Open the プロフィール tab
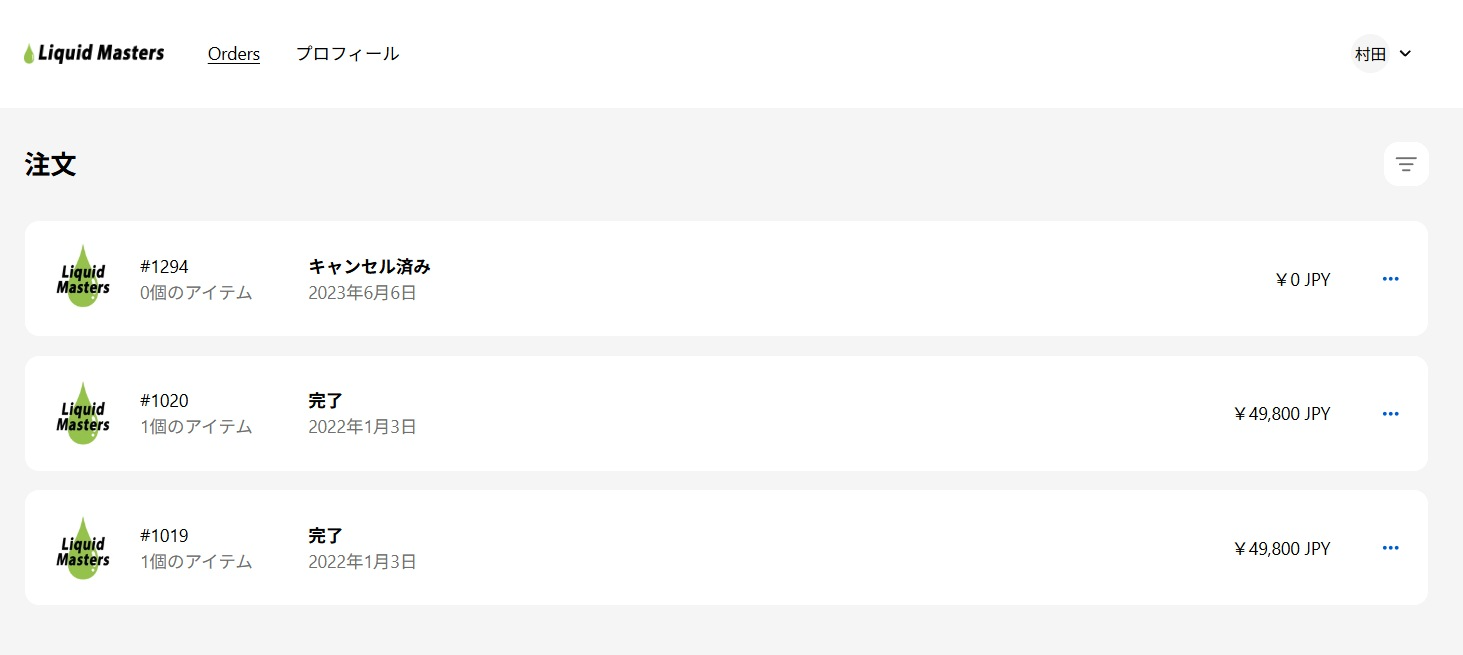 point(347,54)
